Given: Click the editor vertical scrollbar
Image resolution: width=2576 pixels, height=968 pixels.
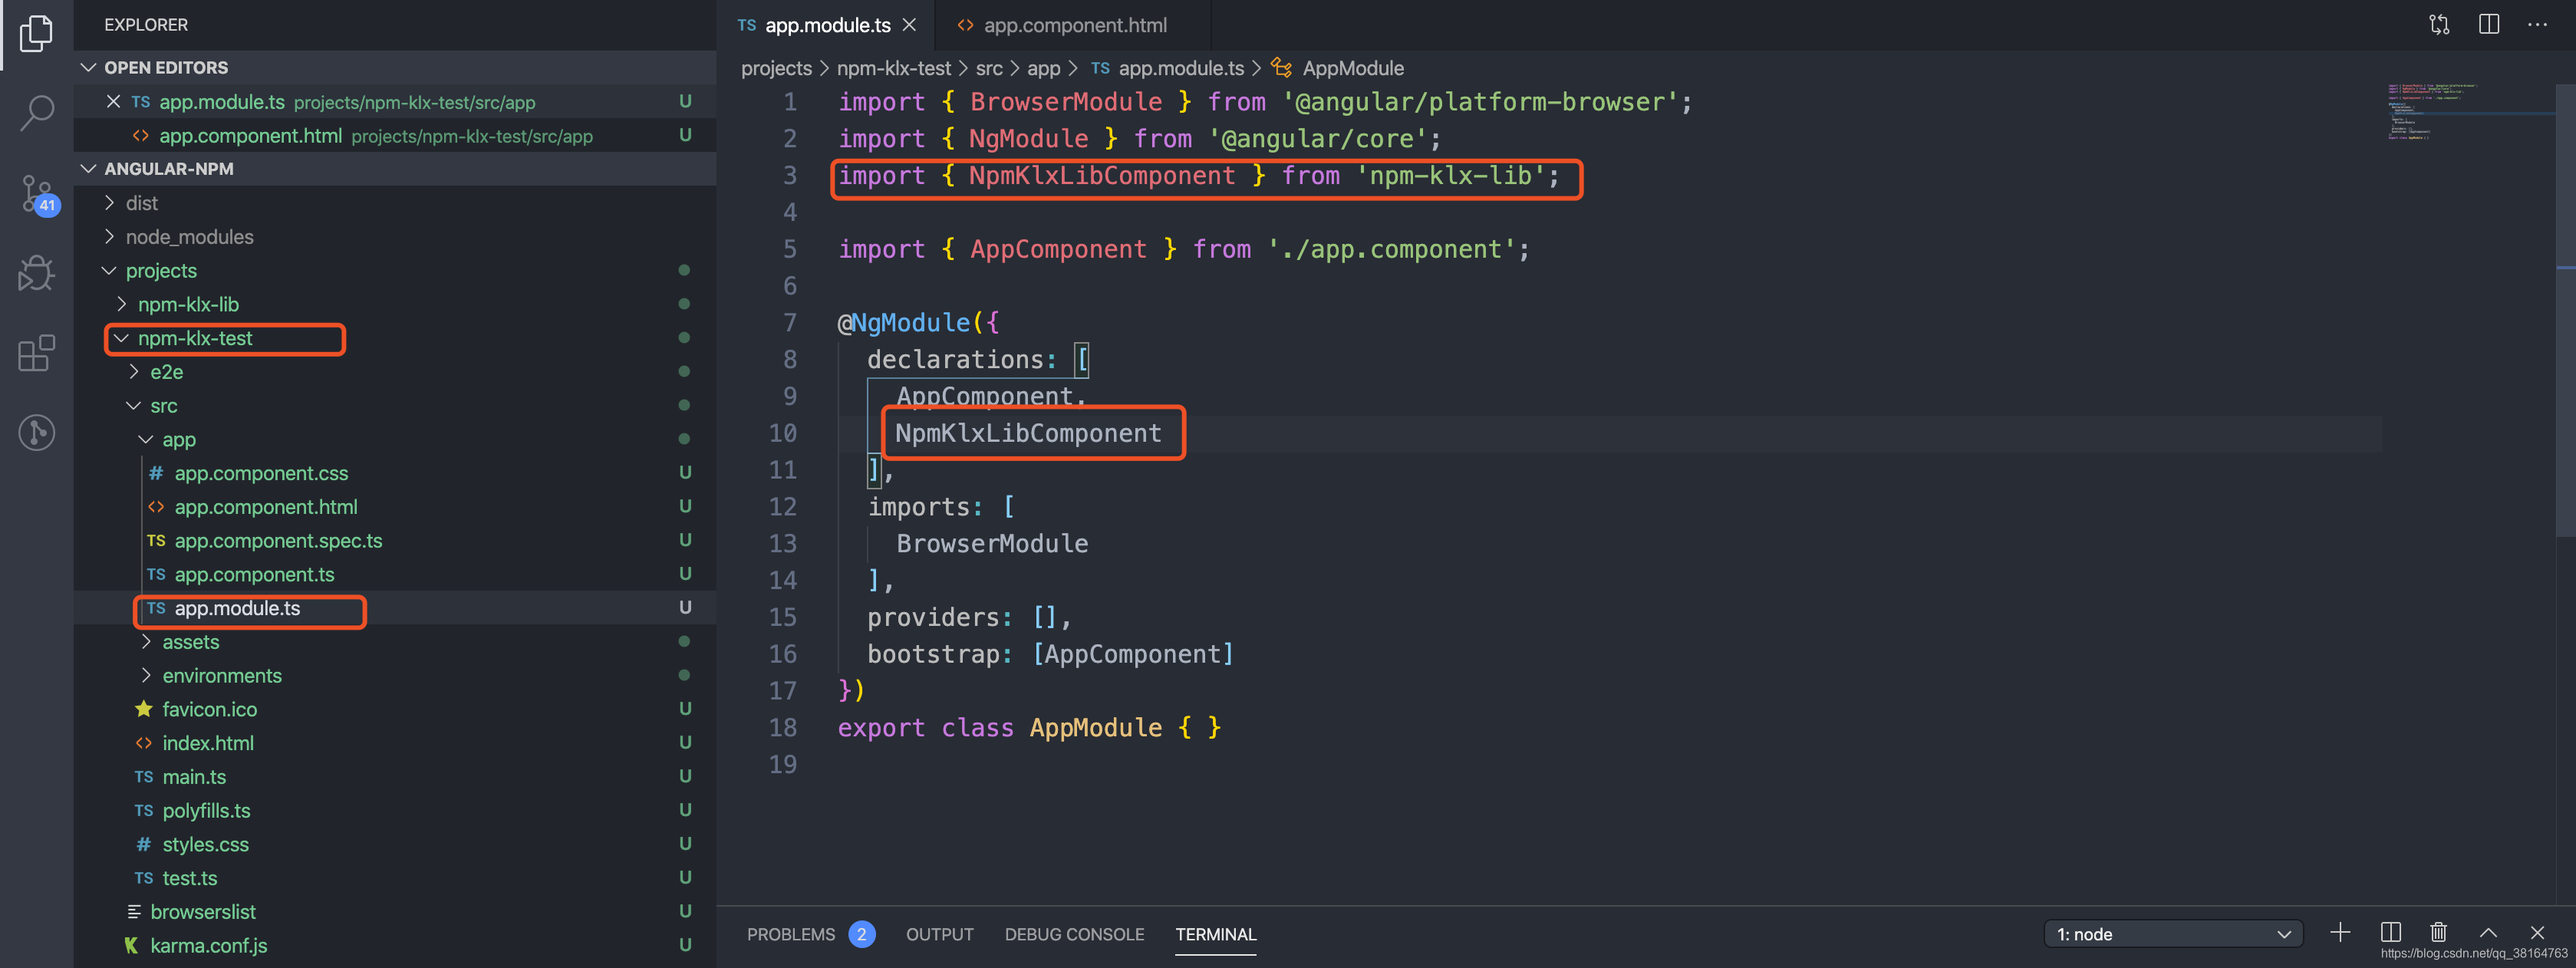Looking at the screenshot, I should coord(2565,310).
